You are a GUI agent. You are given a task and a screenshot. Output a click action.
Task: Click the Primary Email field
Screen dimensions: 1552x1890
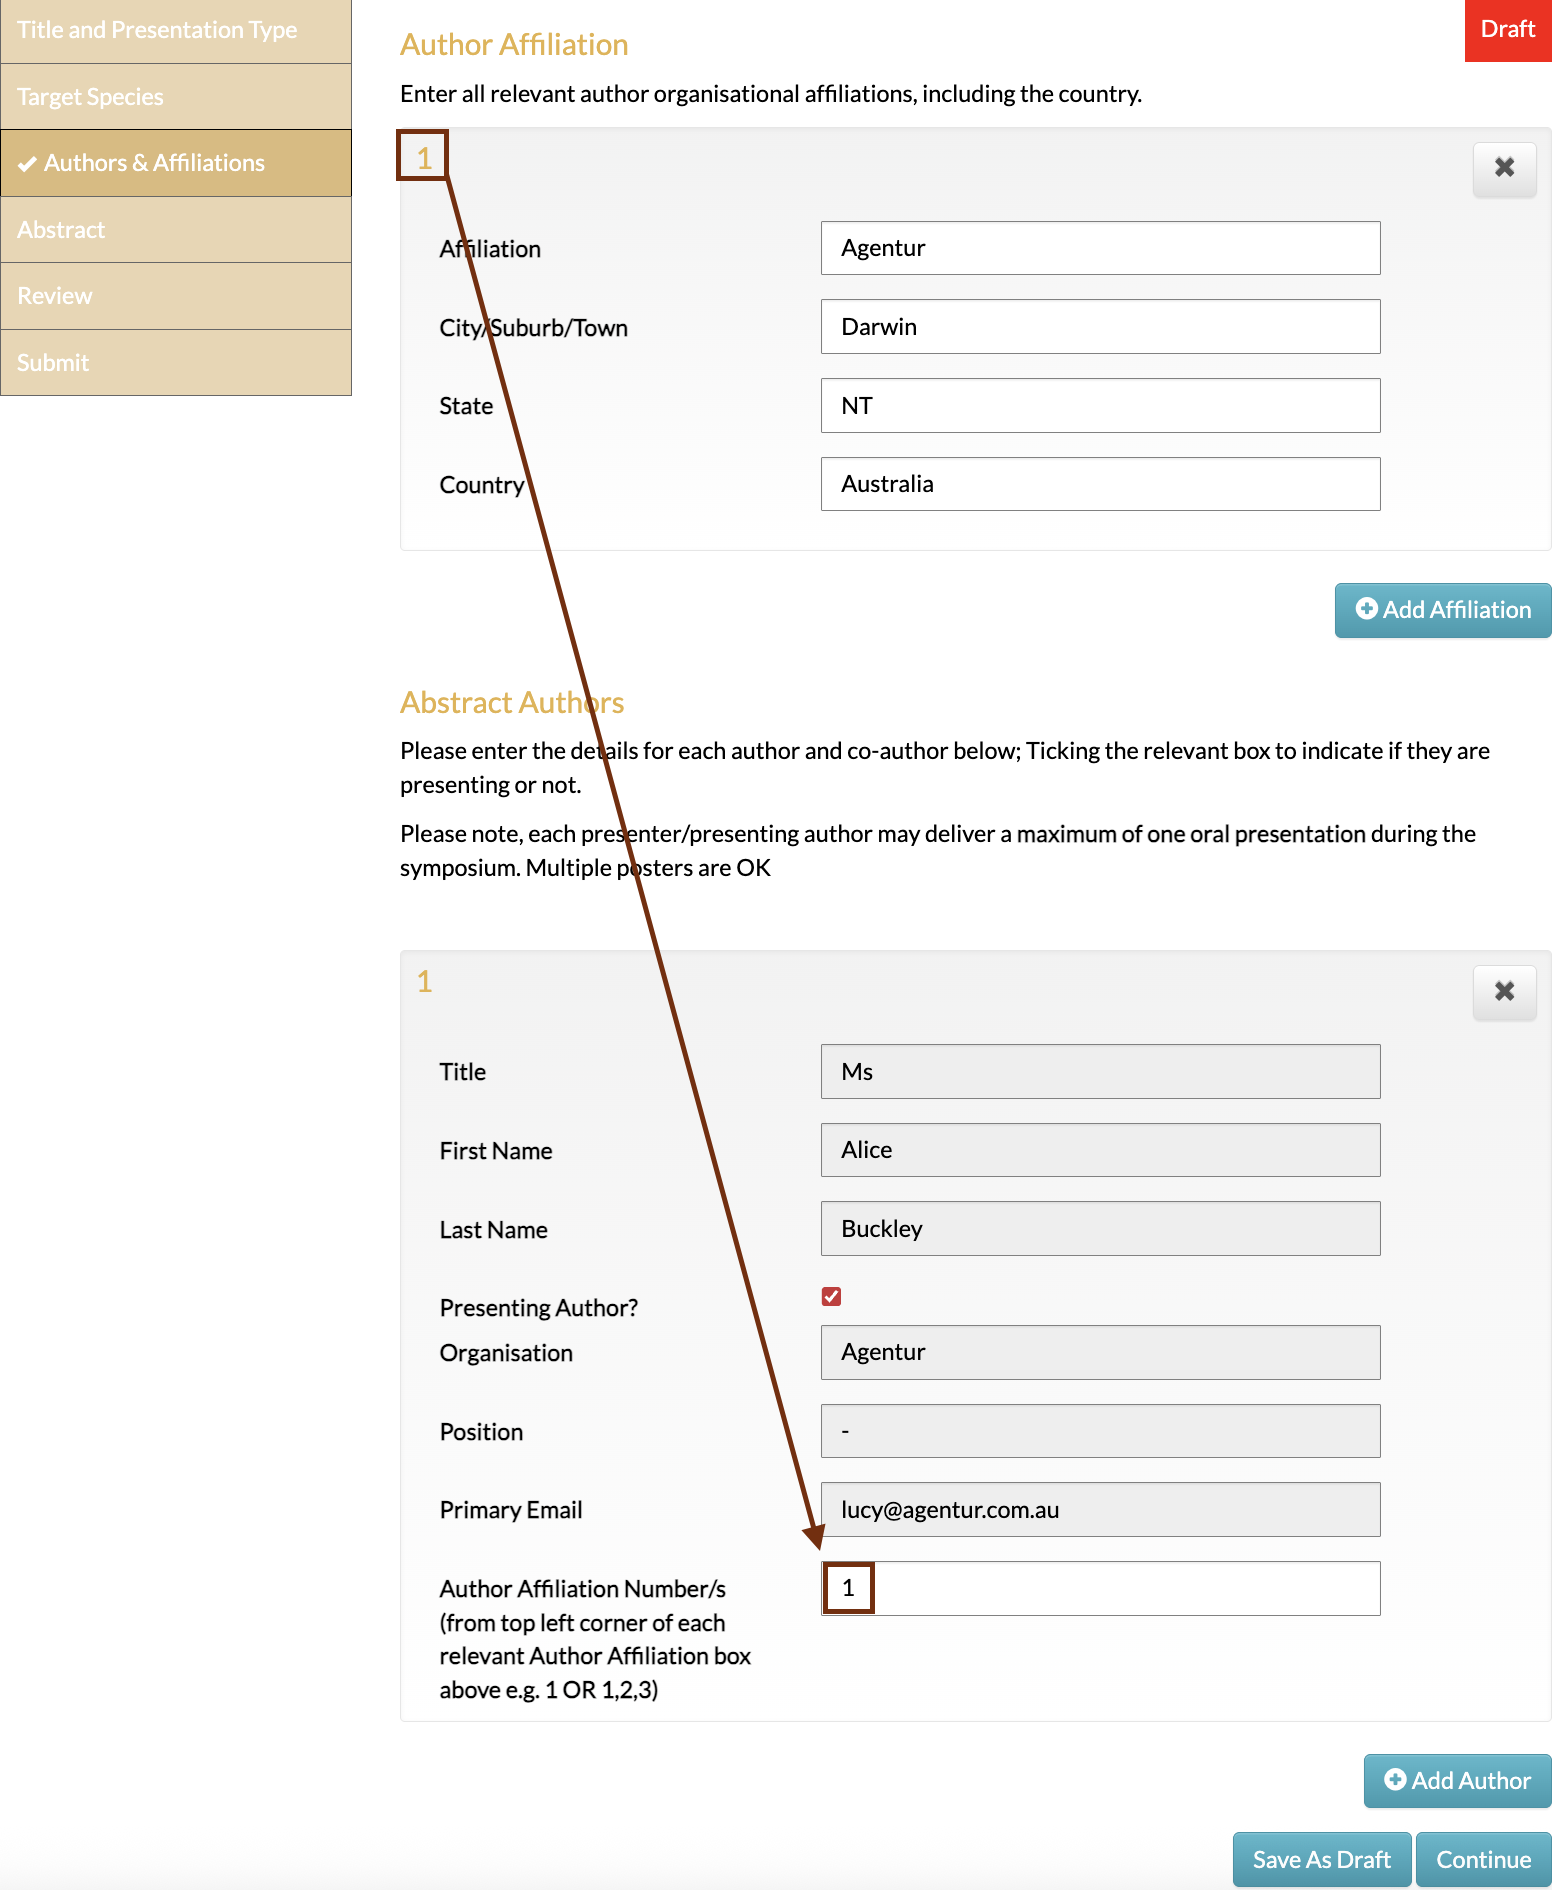click(1100, 1510)
